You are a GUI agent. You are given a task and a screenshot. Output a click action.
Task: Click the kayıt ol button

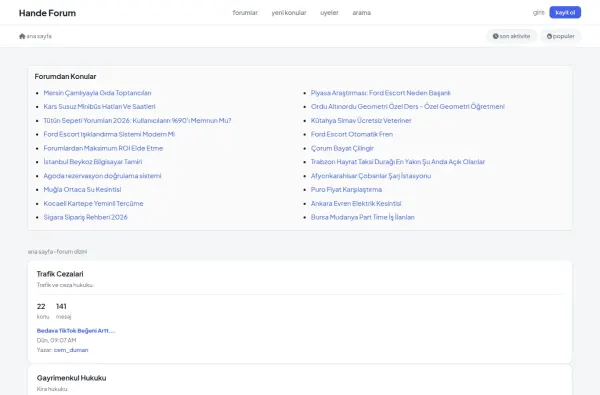click(x=565, y=13)
